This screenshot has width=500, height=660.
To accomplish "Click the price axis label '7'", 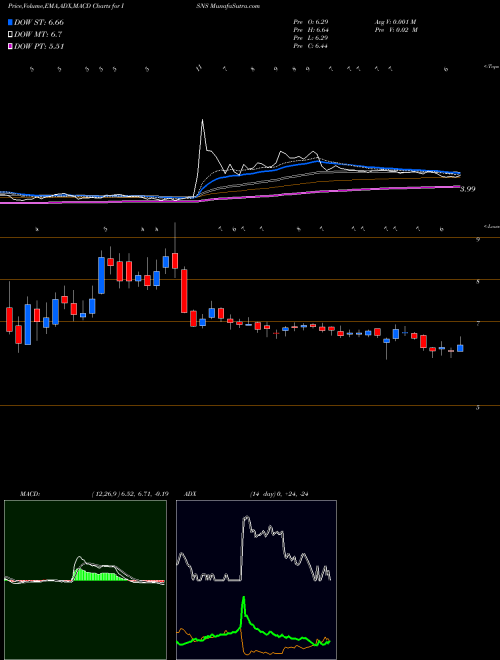I will coord(478,324).
